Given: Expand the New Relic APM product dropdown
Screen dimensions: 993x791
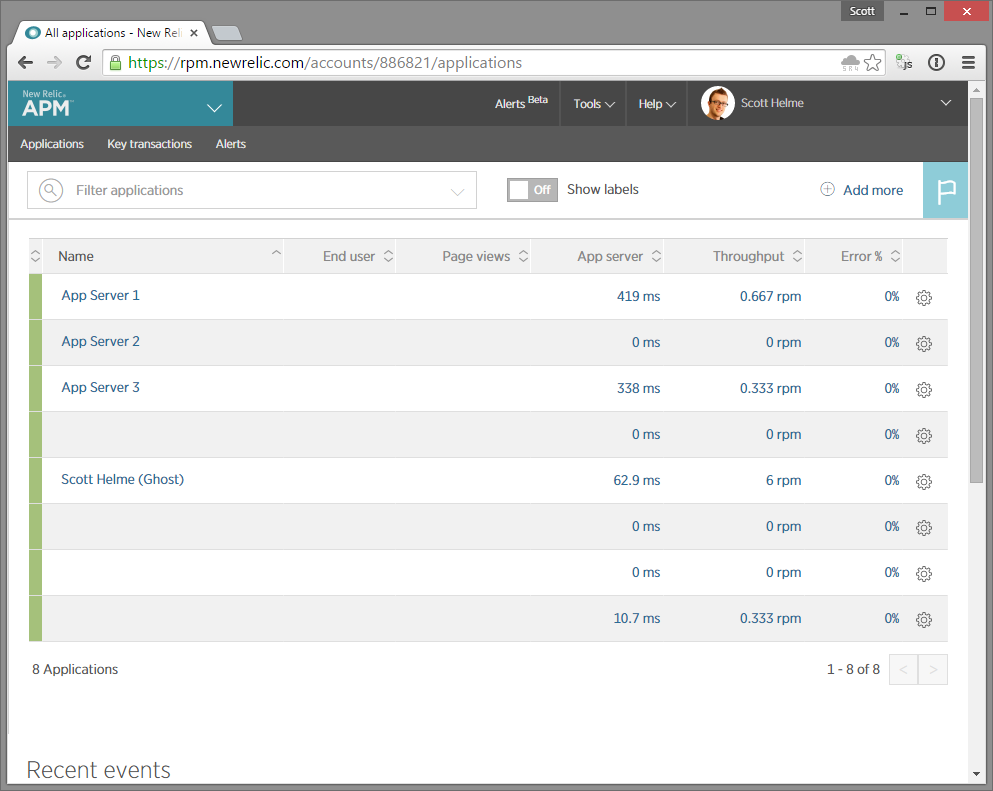Looking at the screenshot, I should click(214, 107).
